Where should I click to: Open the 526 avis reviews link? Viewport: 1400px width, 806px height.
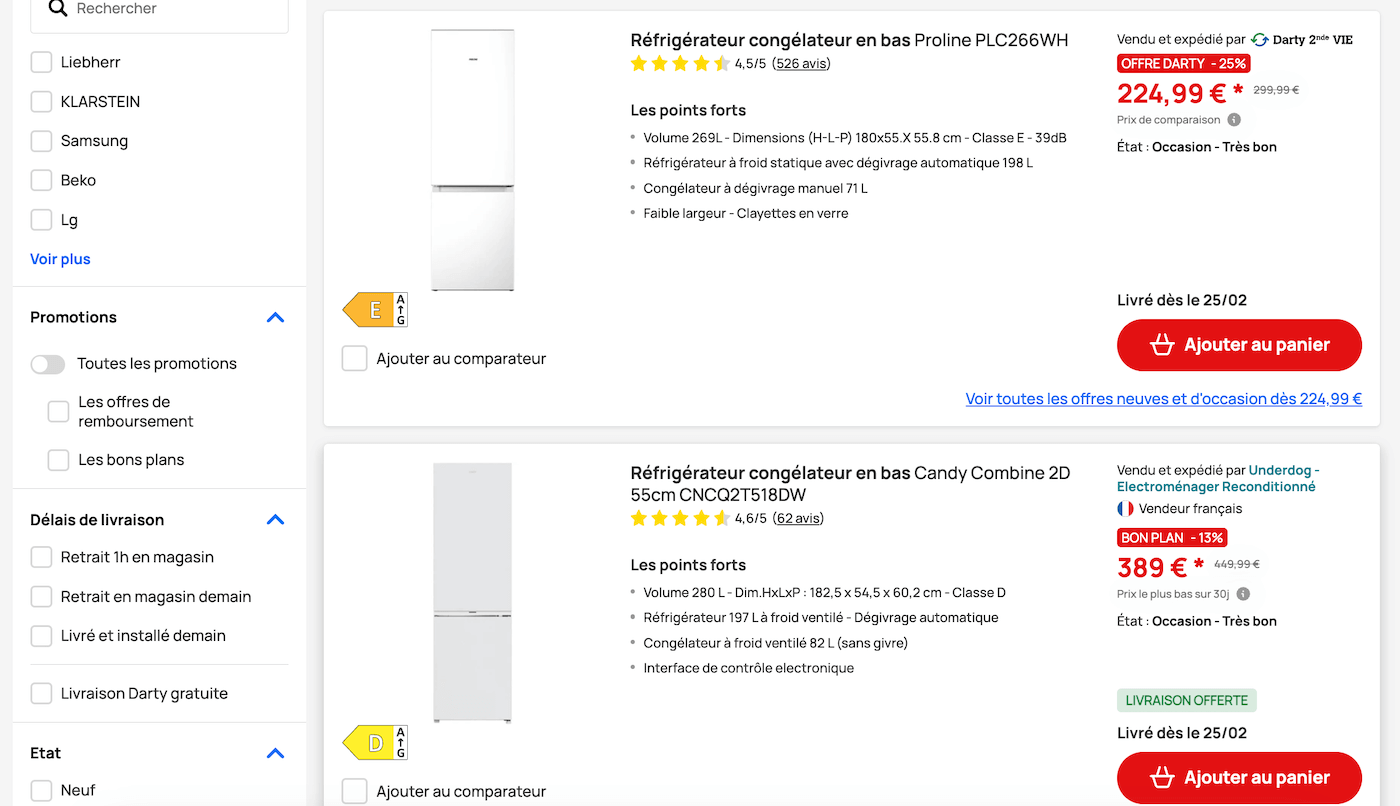click(x=800, y=62)
